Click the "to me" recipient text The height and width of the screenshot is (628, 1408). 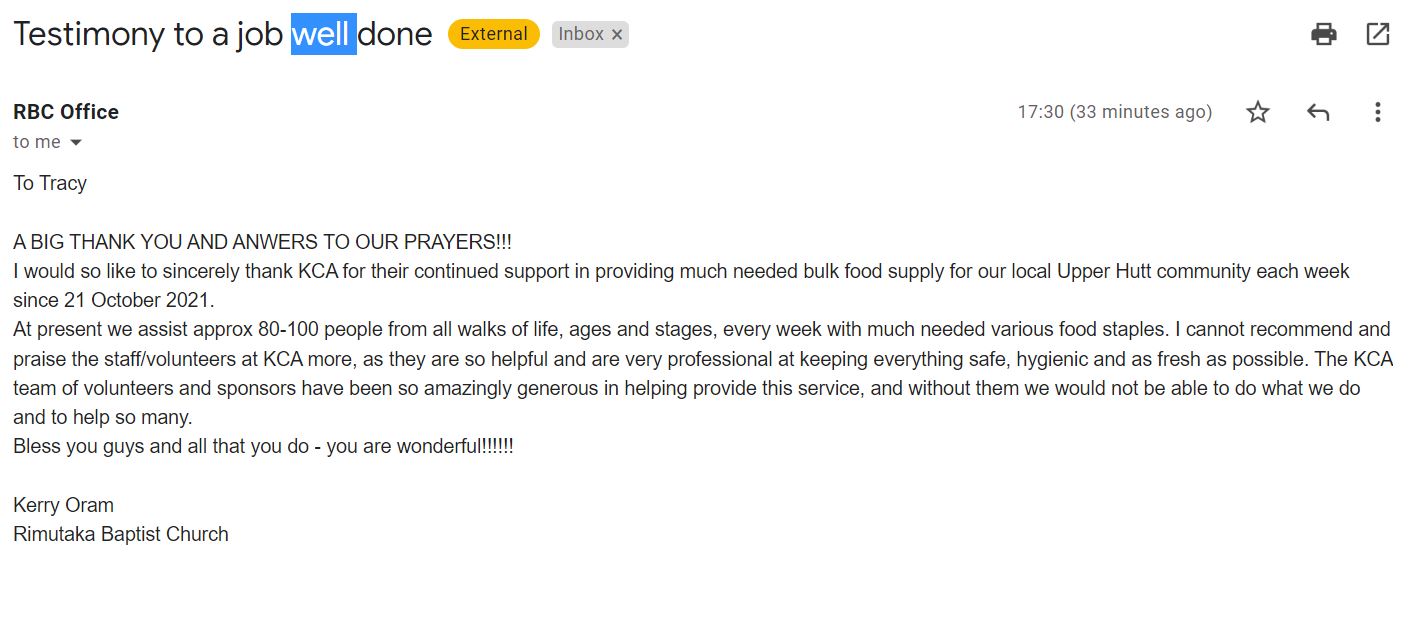click(37, 142)
